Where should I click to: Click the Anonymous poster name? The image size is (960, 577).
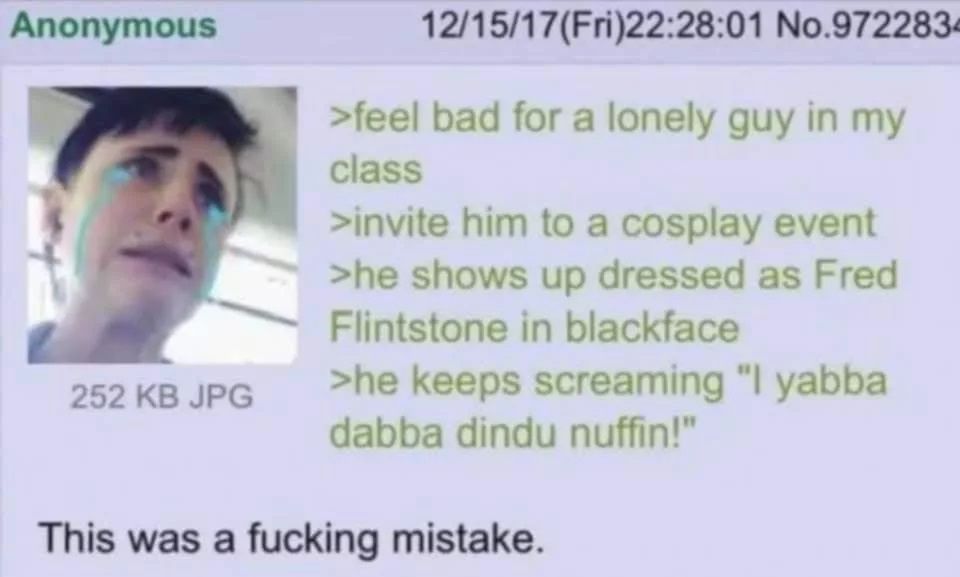[x=114, y=26]
